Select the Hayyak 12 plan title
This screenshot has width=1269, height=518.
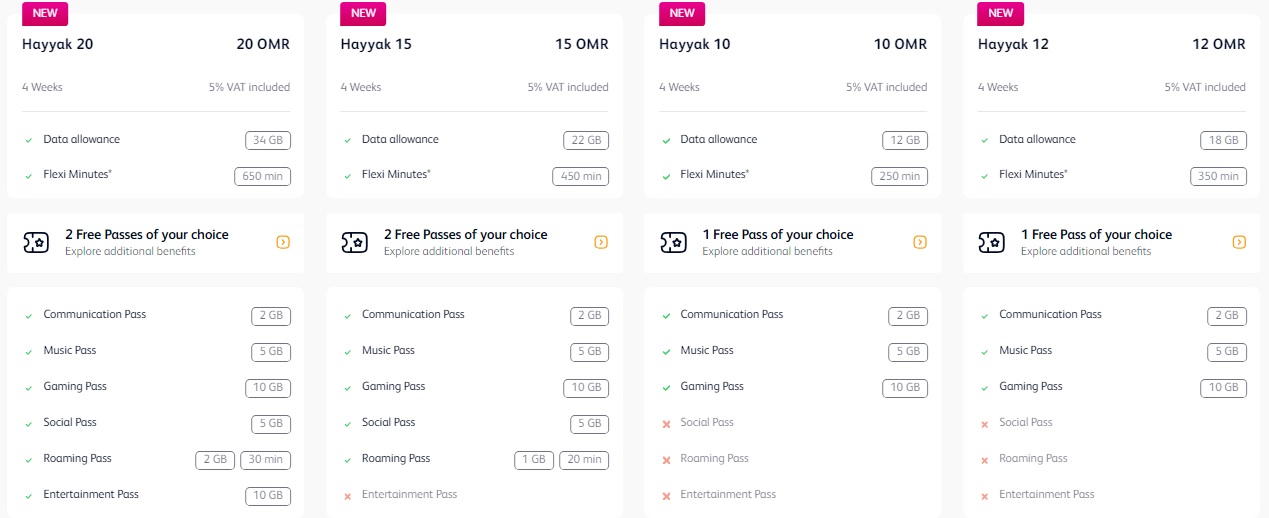pos(1013,44)
